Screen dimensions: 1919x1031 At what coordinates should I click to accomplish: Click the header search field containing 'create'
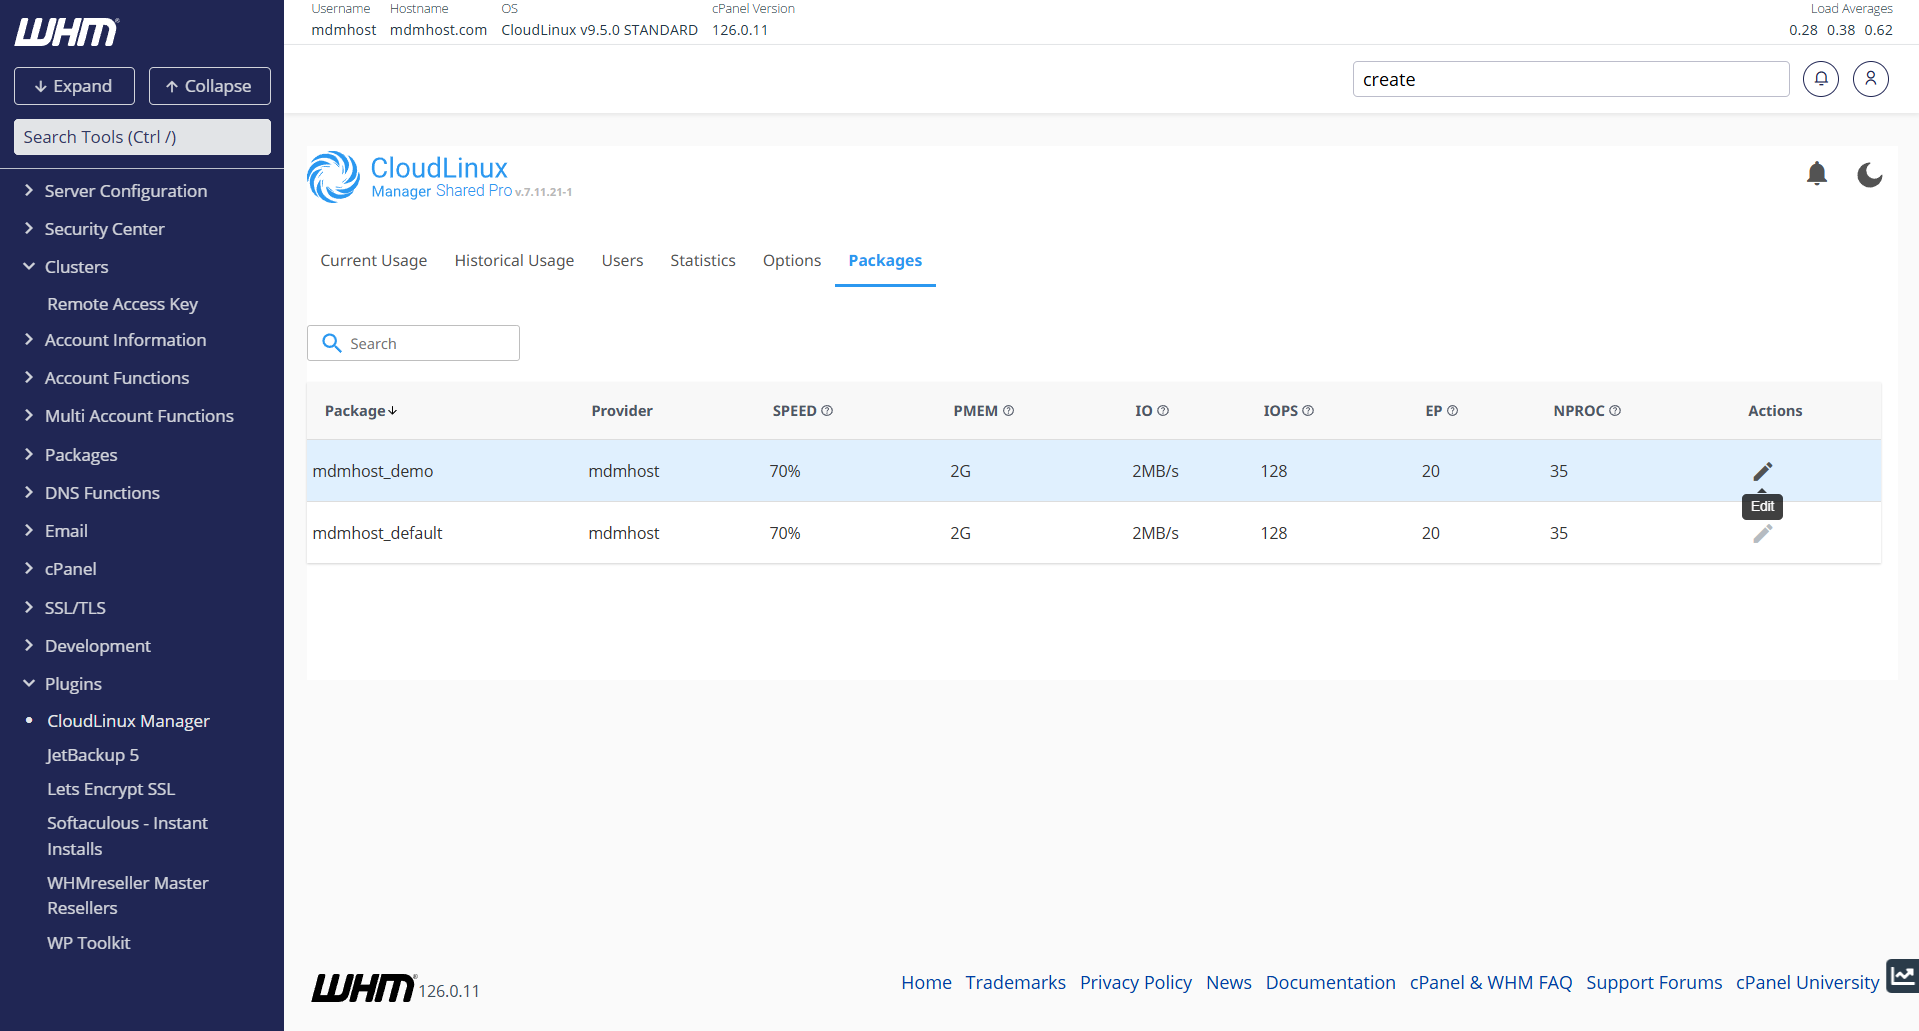[x=1570, y=79]
